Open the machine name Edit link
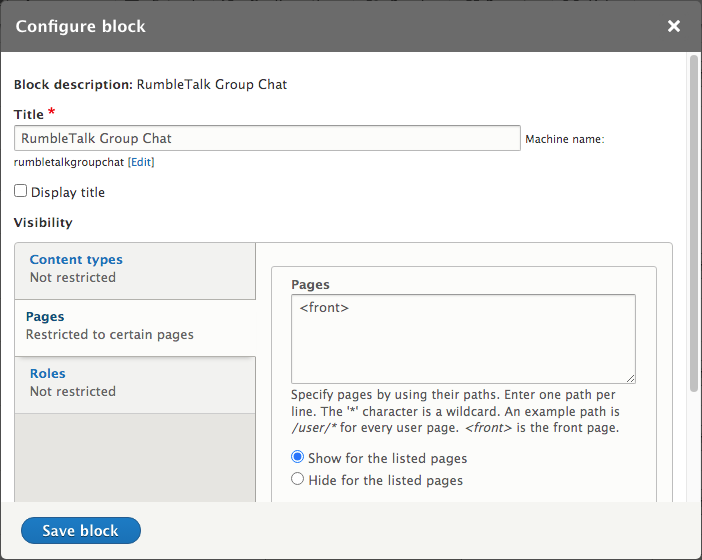The height and width of the screenshot is (560, 702). (x=141, y=162)
